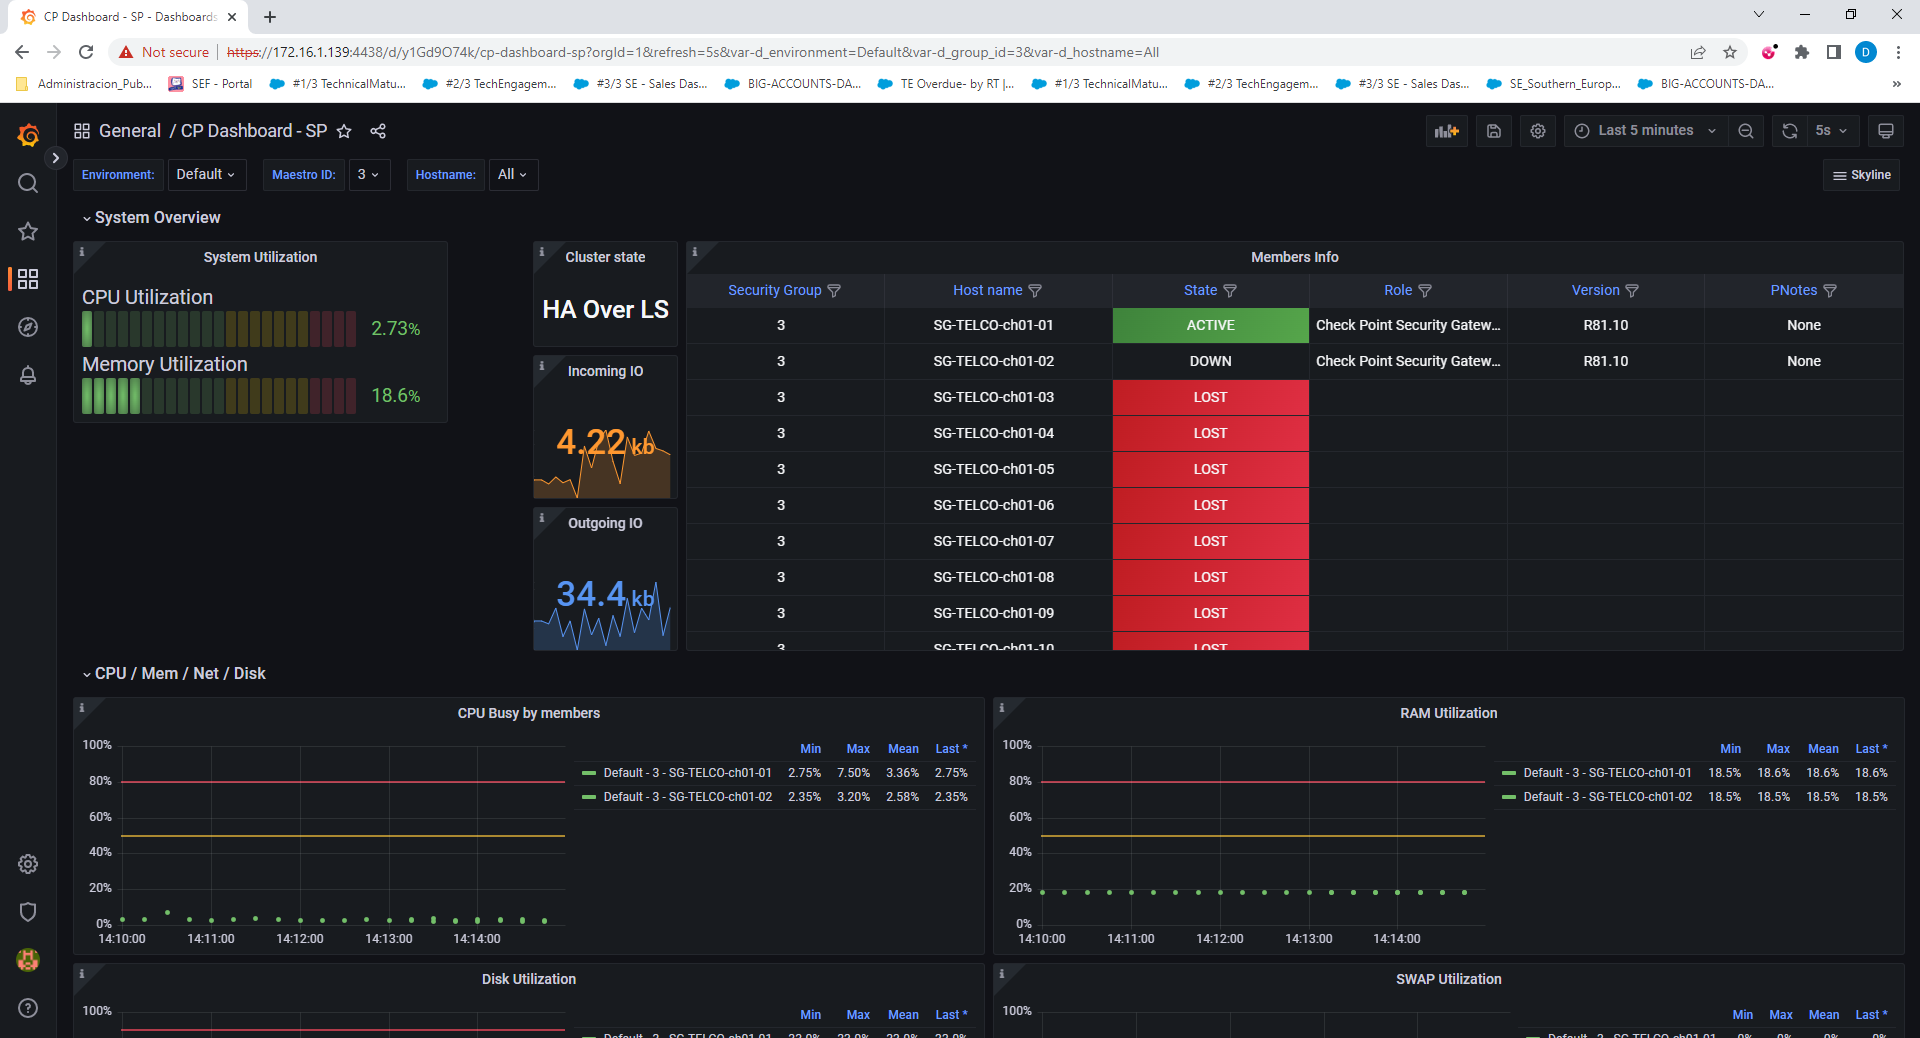The height and width of the screenshot is (1038, 1920).
Task: Open Starred dashboards in sidebar
Action: pyautogui.click(x=28, y=231)
